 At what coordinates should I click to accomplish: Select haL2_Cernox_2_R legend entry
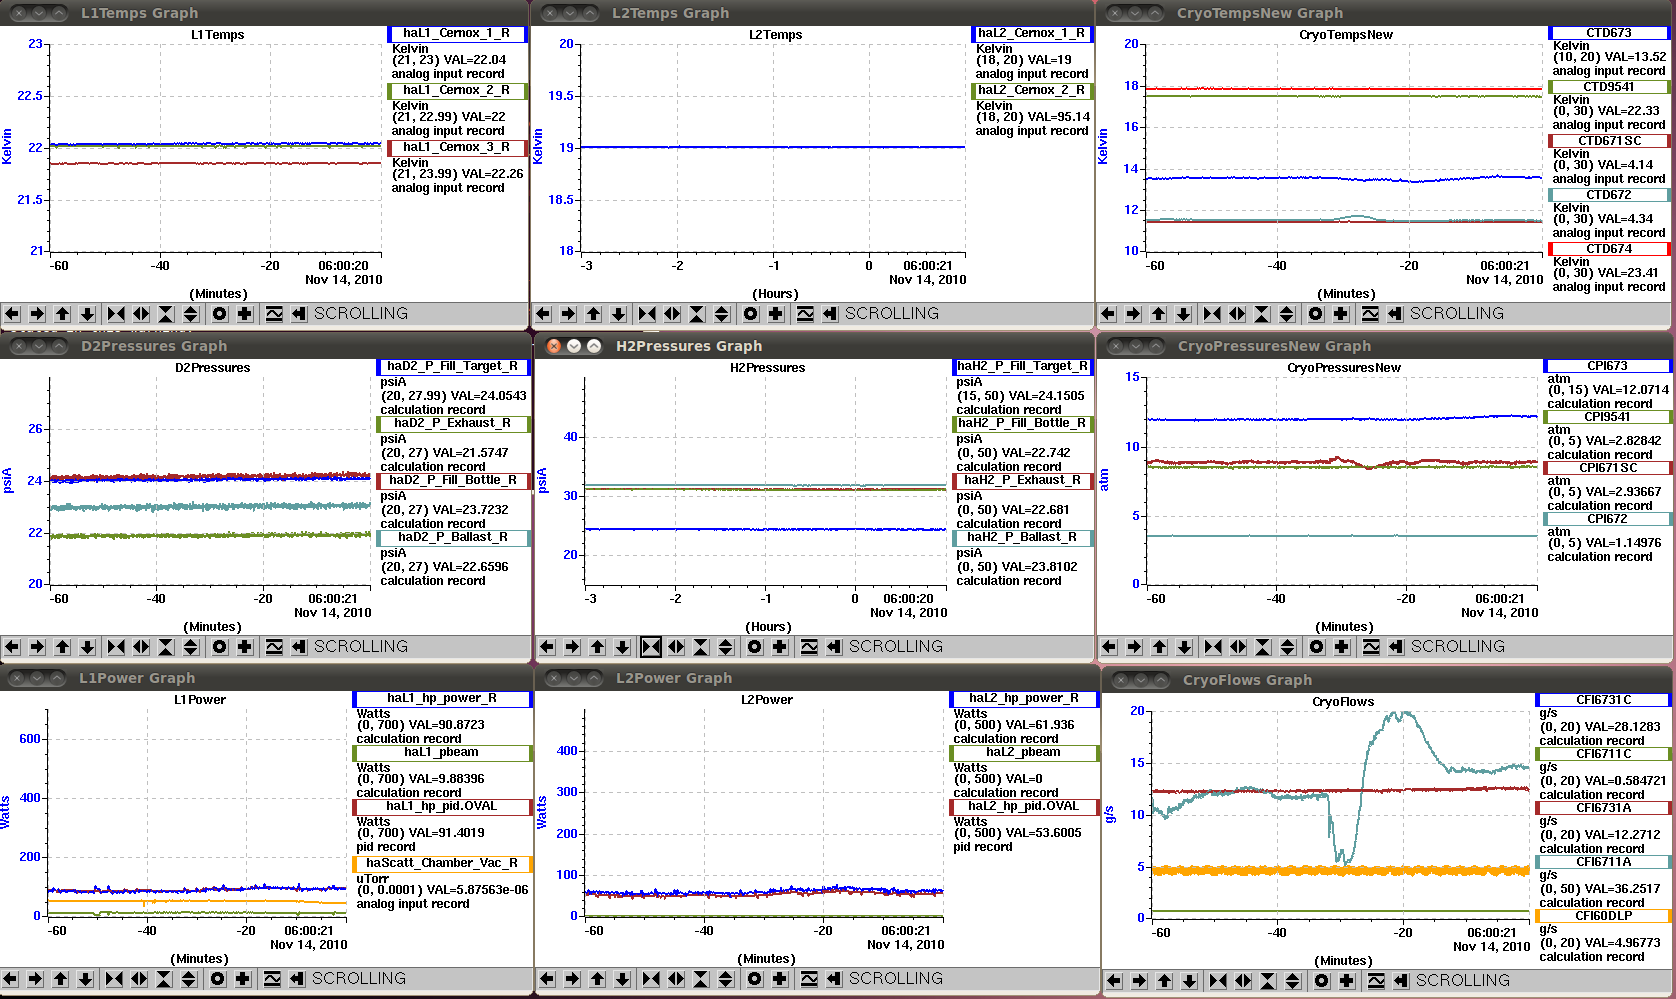(x=1032, y=91)
